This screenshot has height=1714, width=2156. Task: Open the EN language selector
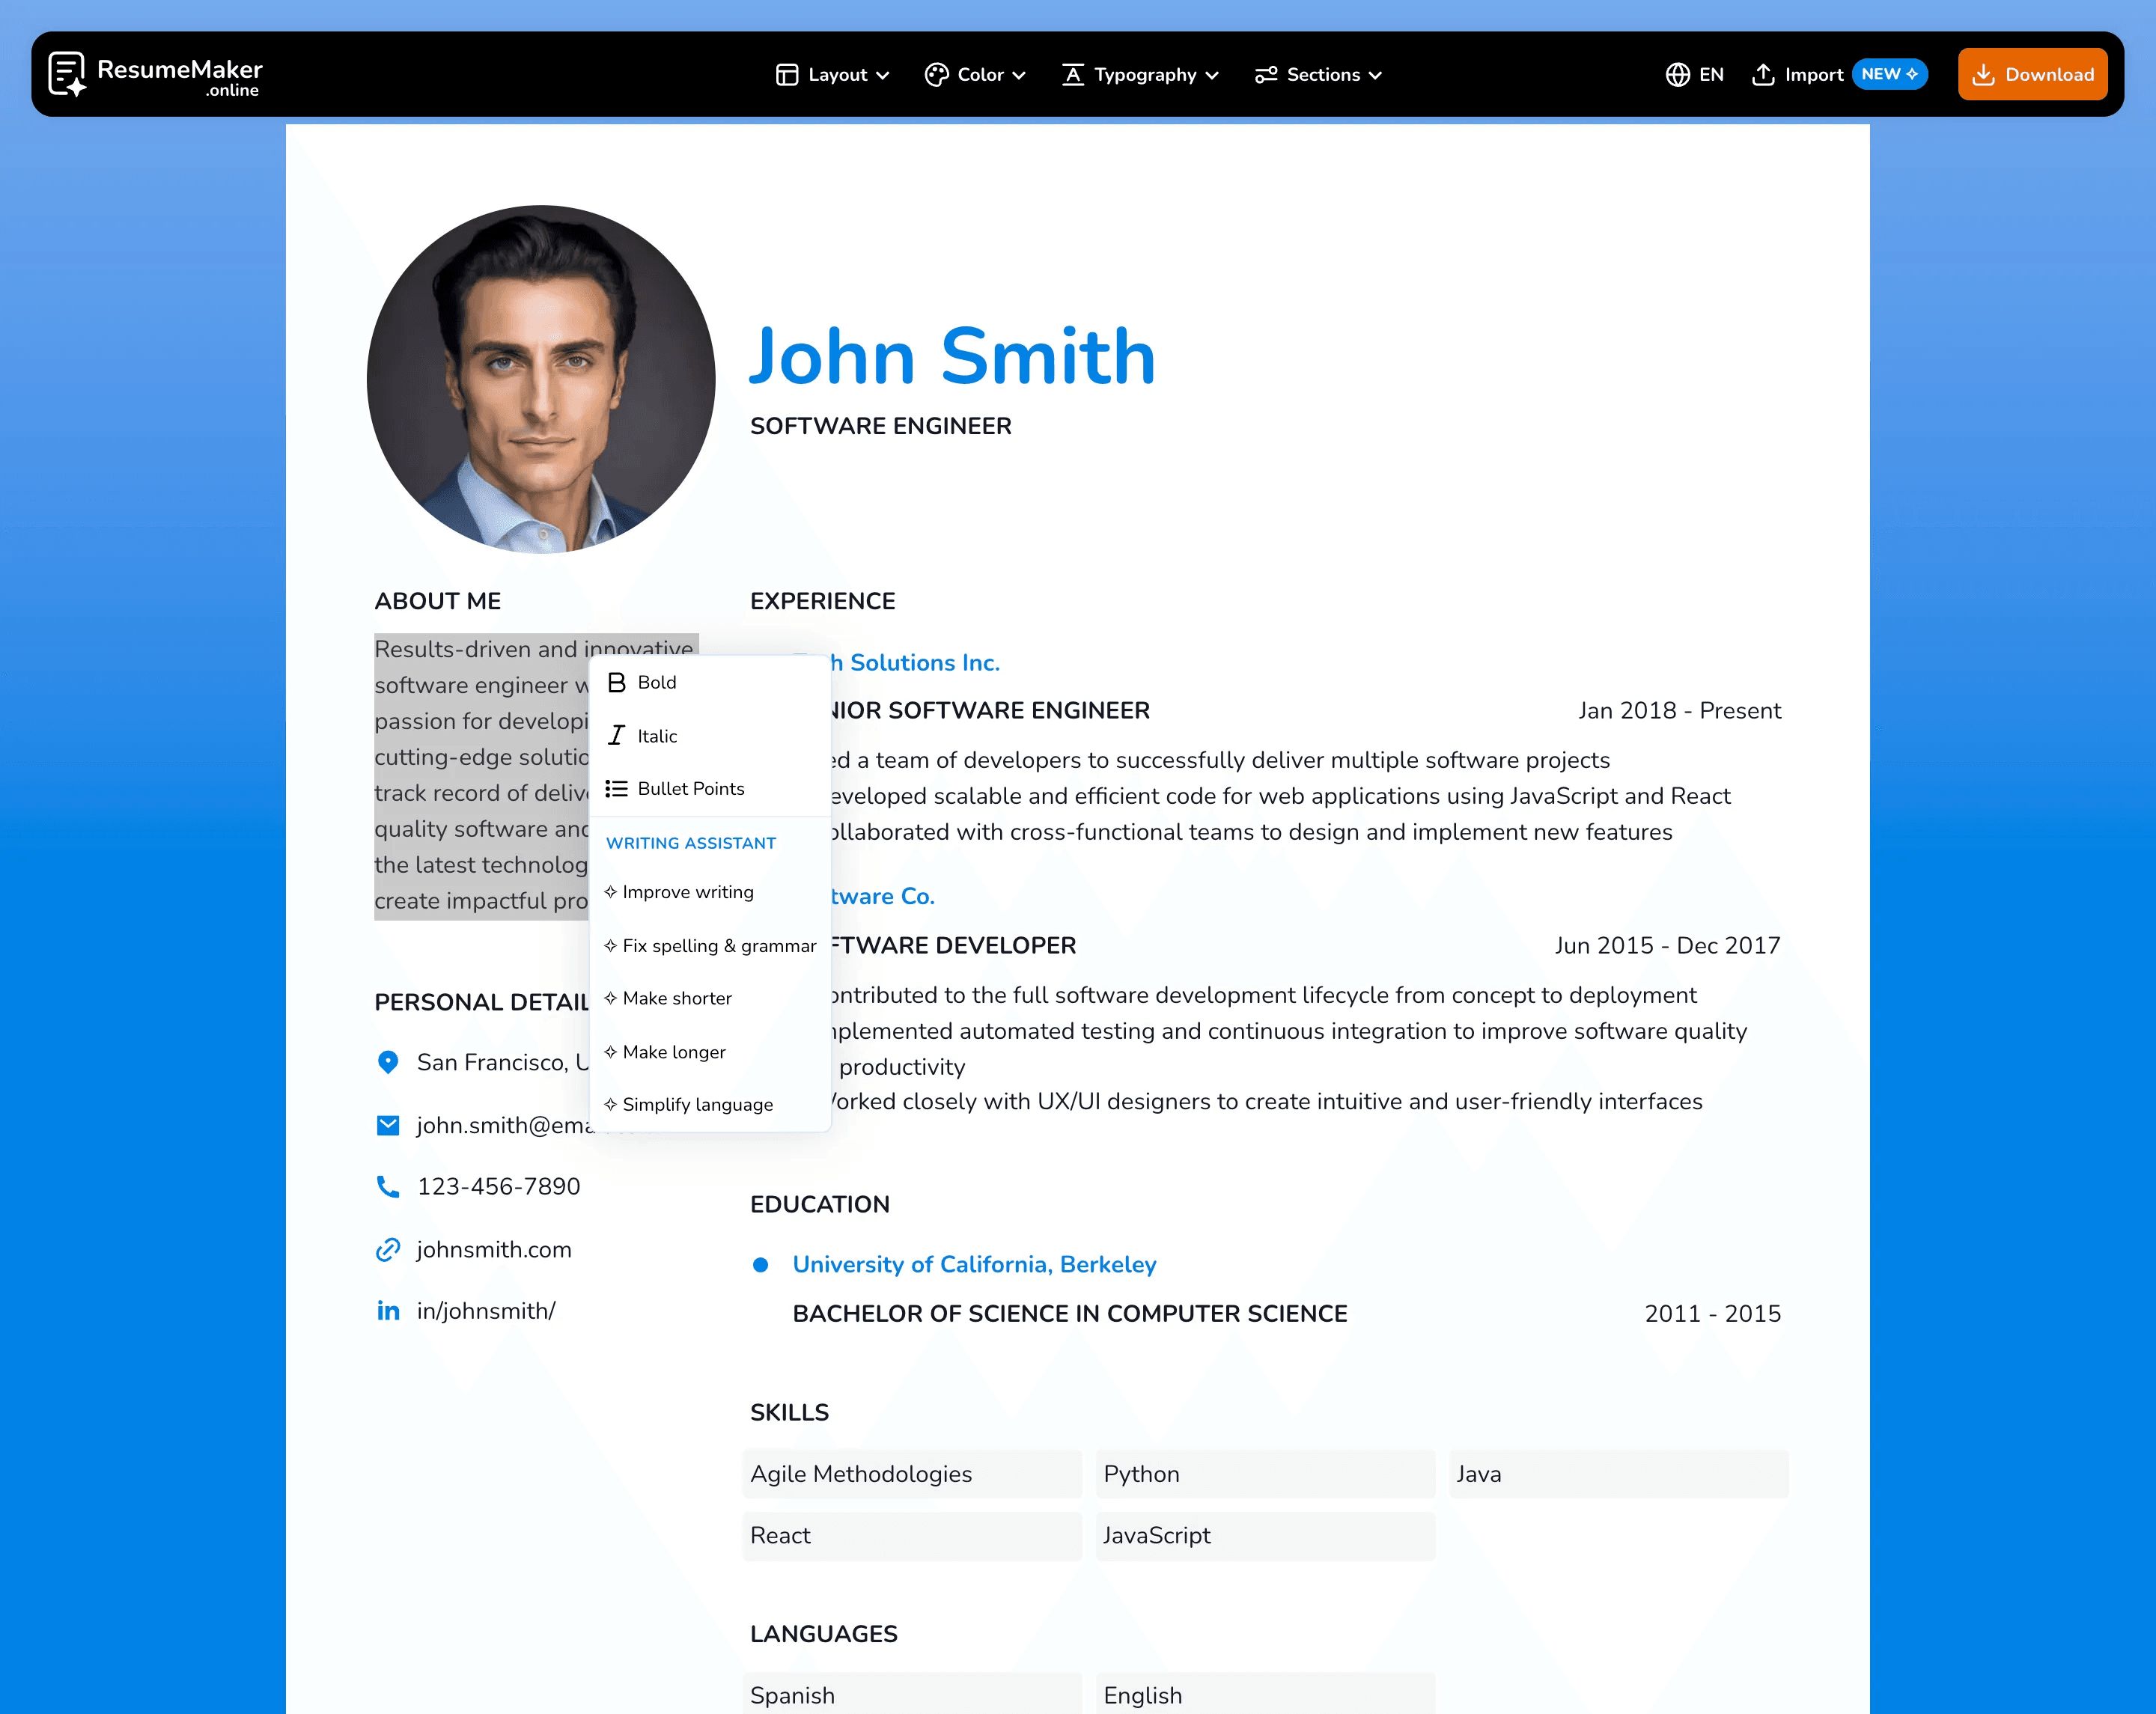click(1694, 74)
